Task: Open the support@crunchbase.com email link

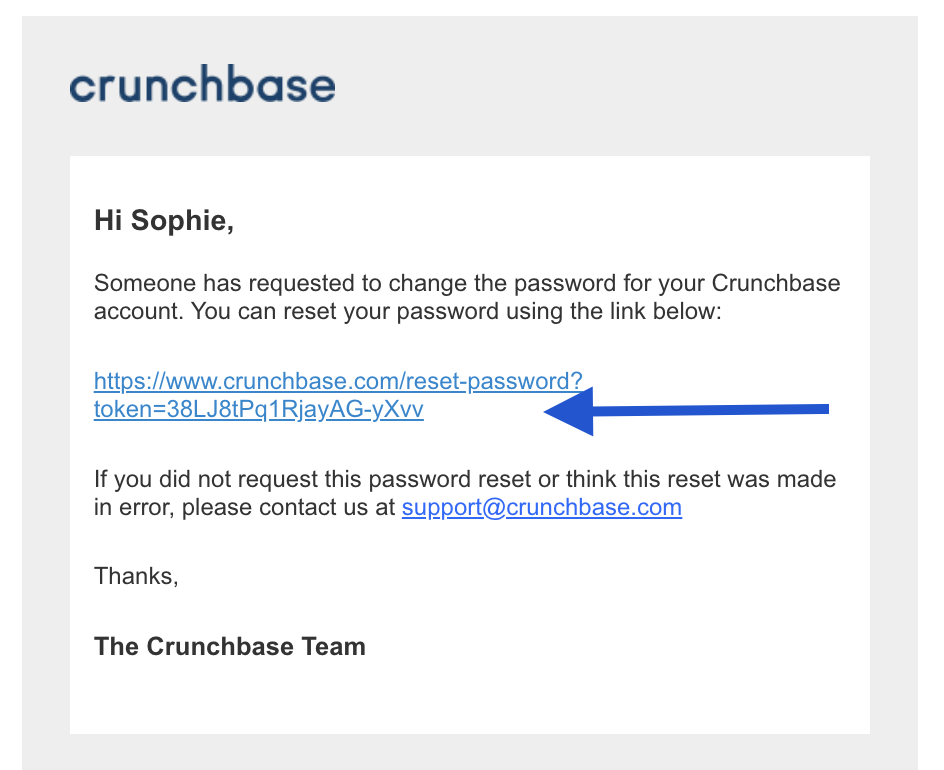Action: [542, 508]
